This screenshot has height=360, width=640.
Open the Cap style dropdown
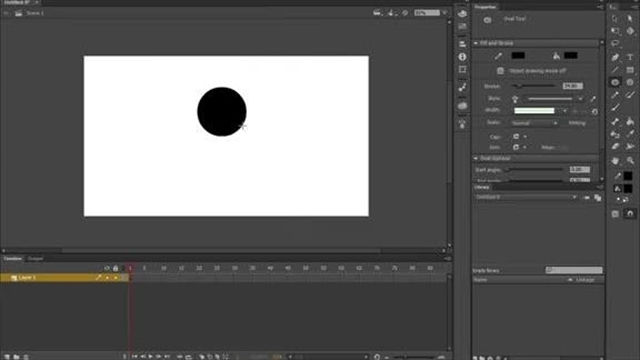pyautogui.click(x=519, y=136)
